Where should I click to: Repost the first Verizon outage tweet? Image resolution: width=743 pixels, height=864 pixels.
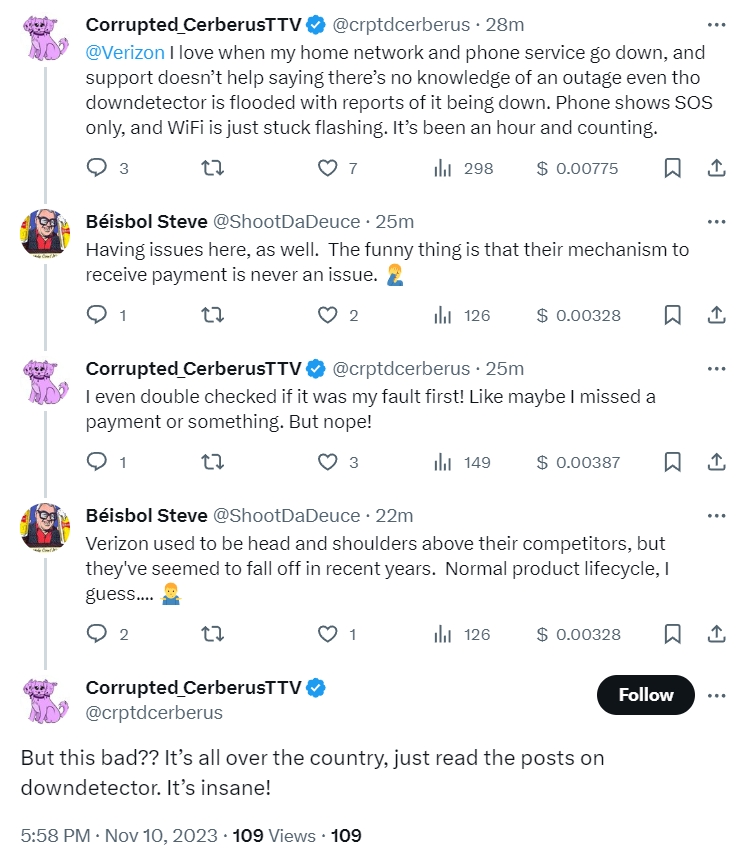pos(212,169)
